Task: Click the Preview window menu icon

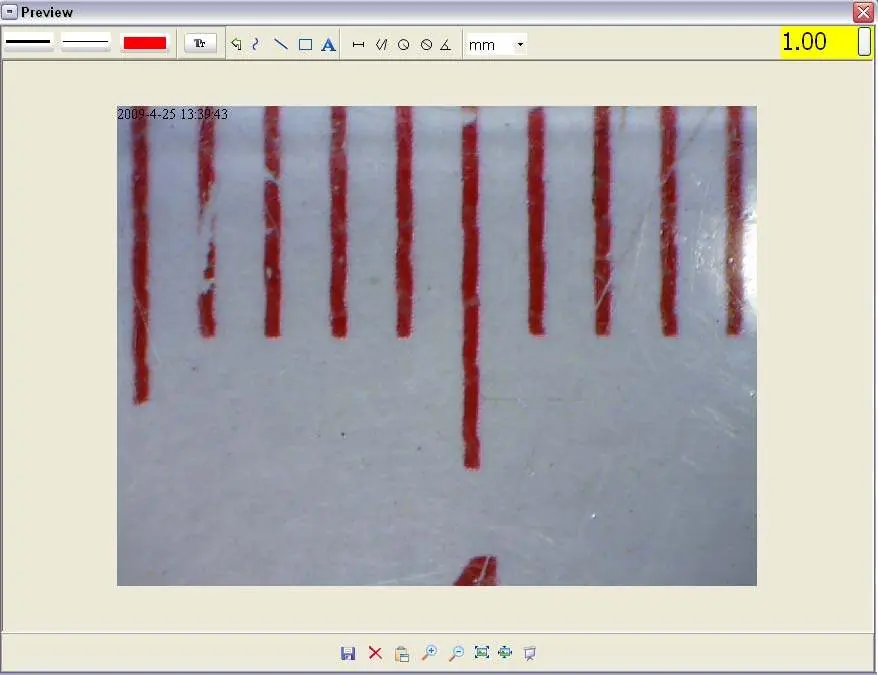Action: [10, 12]
